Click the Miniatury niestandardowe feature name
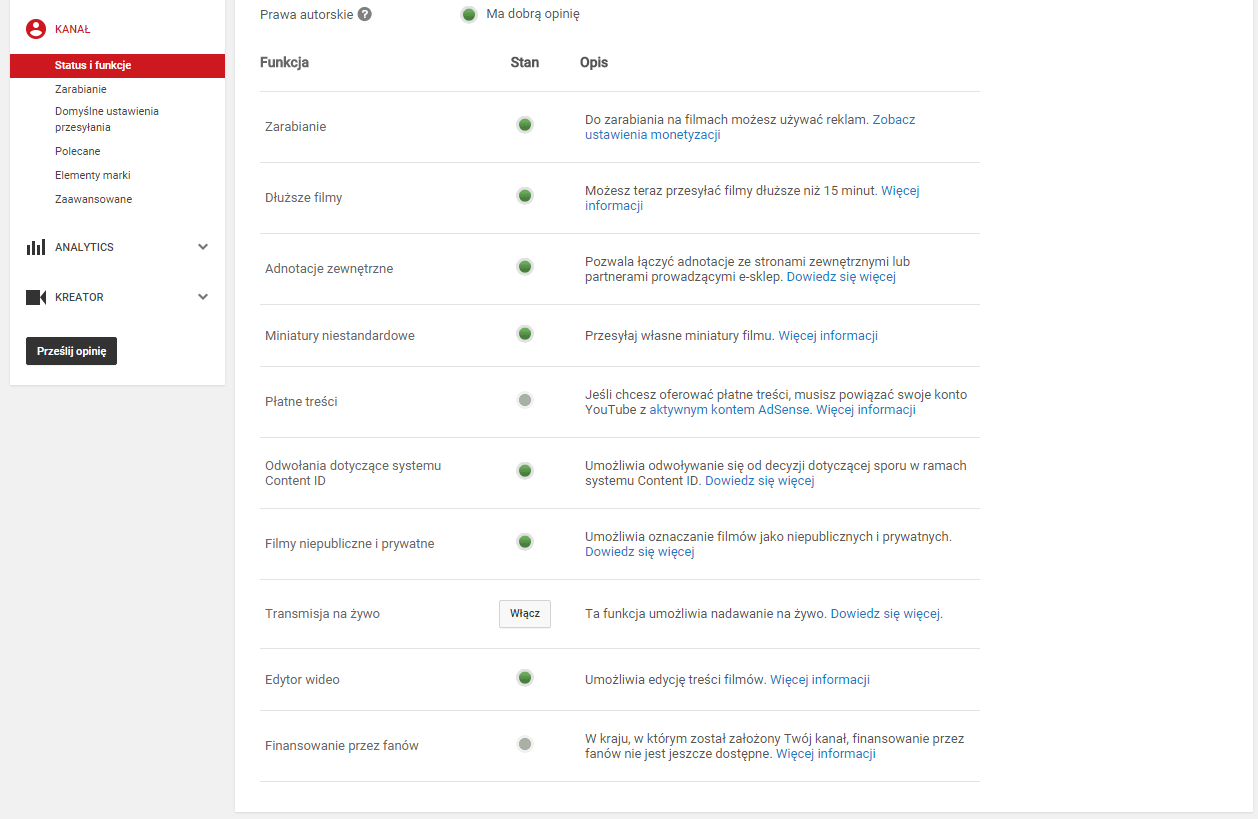The width and height of the screenshot is (1258, 819). [340, 336]
